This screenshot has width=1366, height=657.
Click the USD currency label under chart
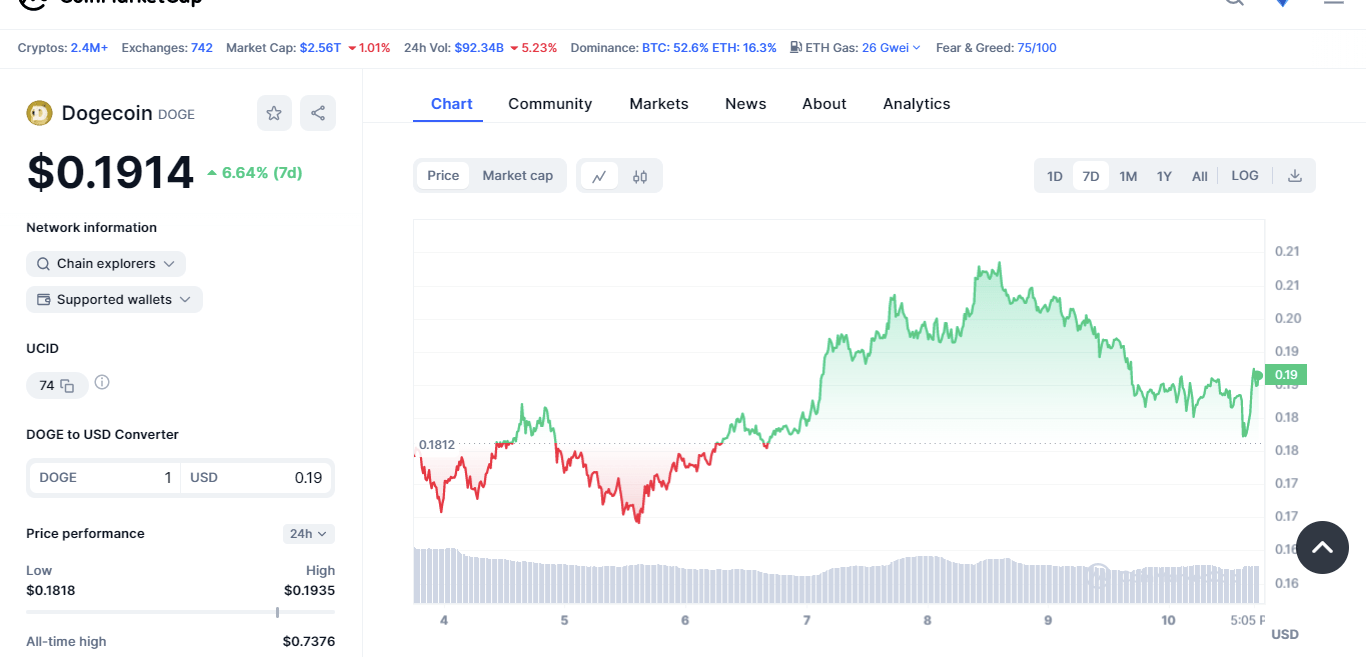[x=1285, y=634]
